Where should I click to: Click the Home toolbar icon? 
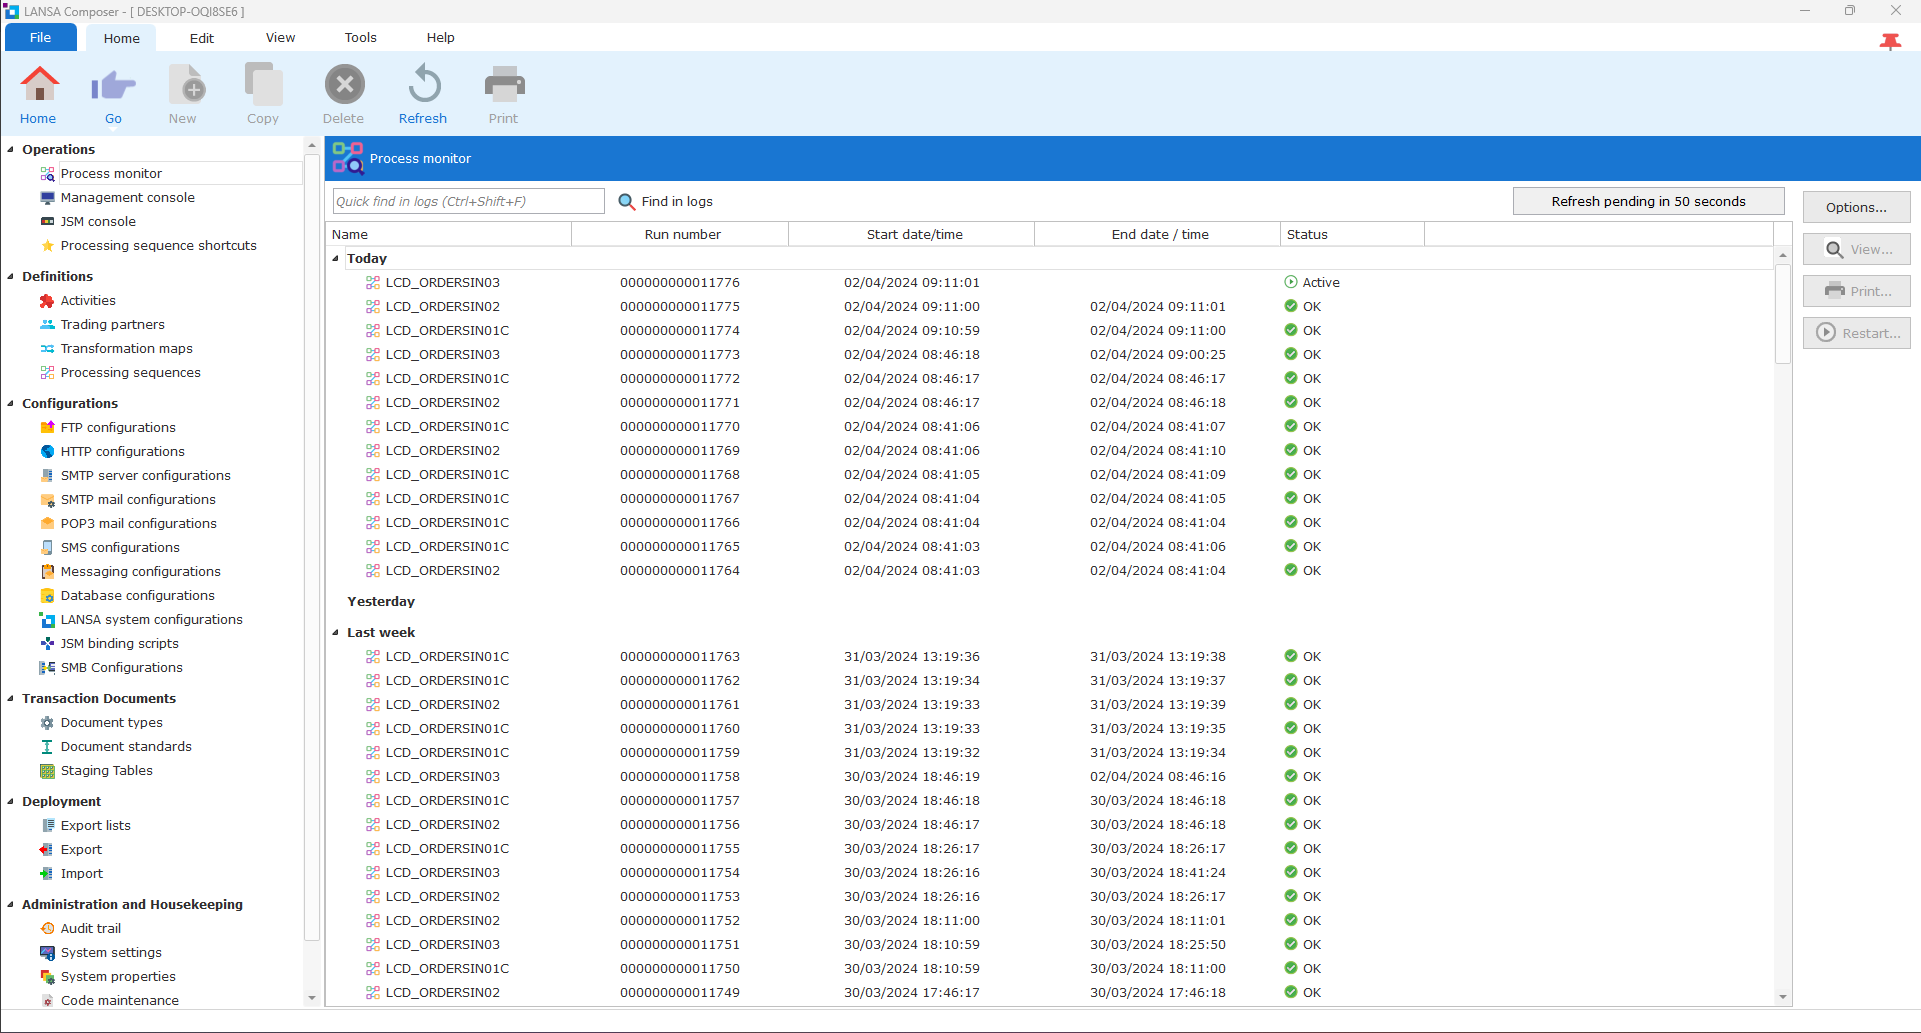39,85
